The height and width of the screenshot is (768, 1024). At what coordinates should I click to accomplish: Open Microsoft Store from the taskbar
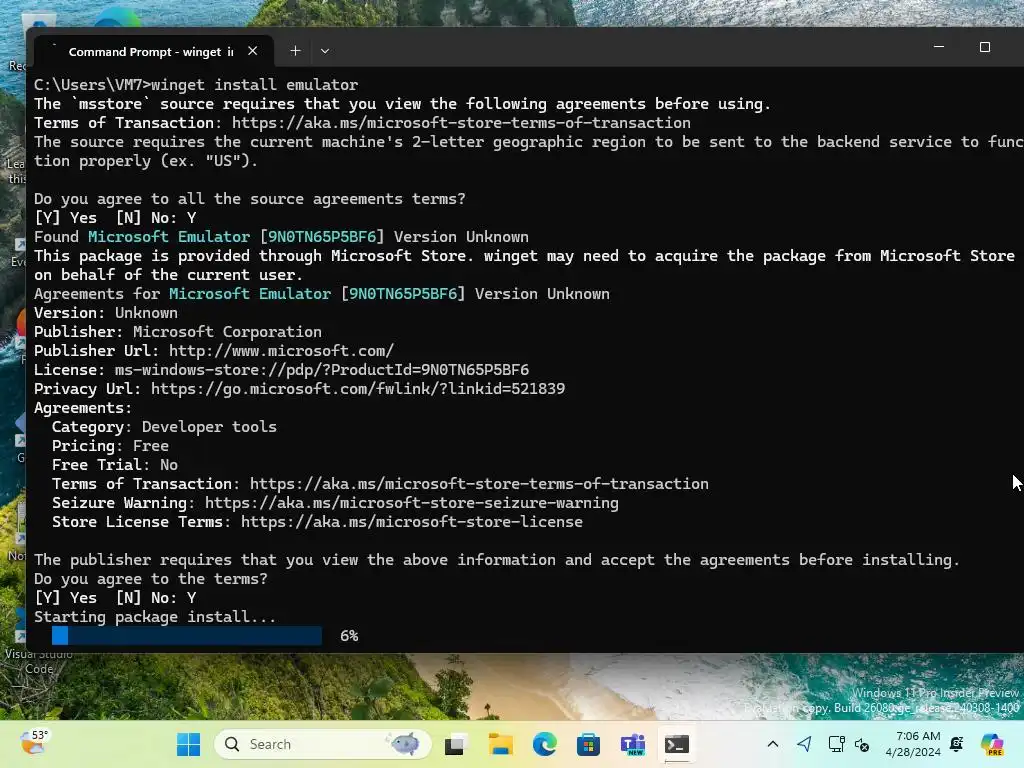(x=588, y=744)
